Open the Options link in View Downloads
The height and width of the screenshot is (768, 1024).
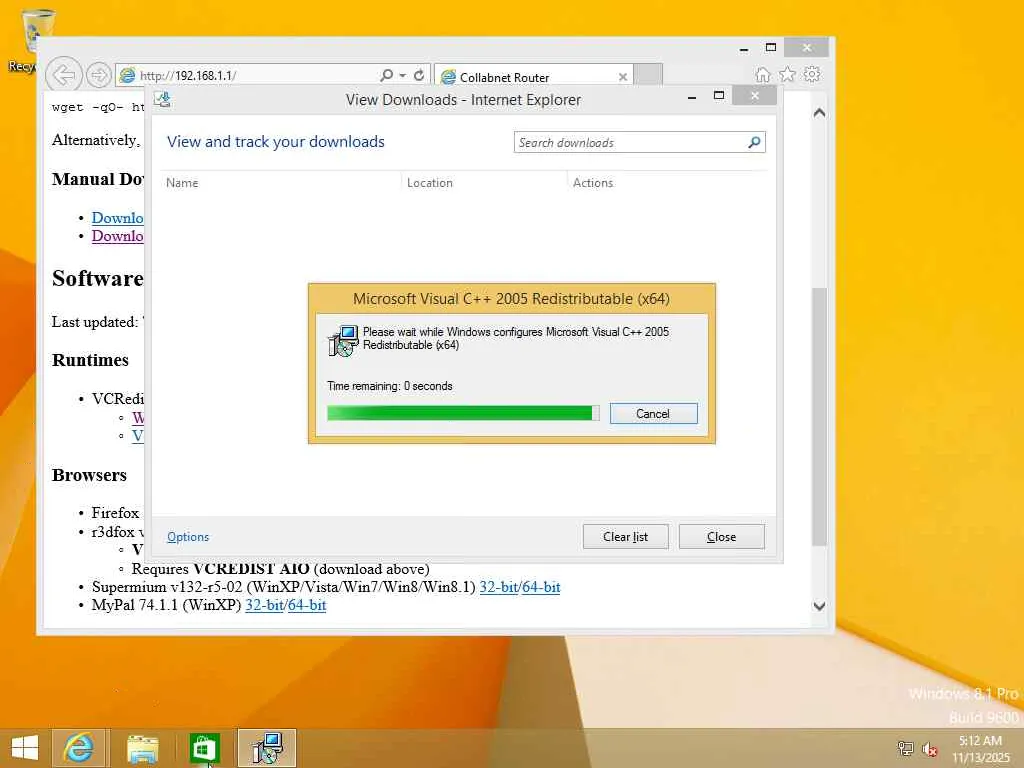(188, 537)
